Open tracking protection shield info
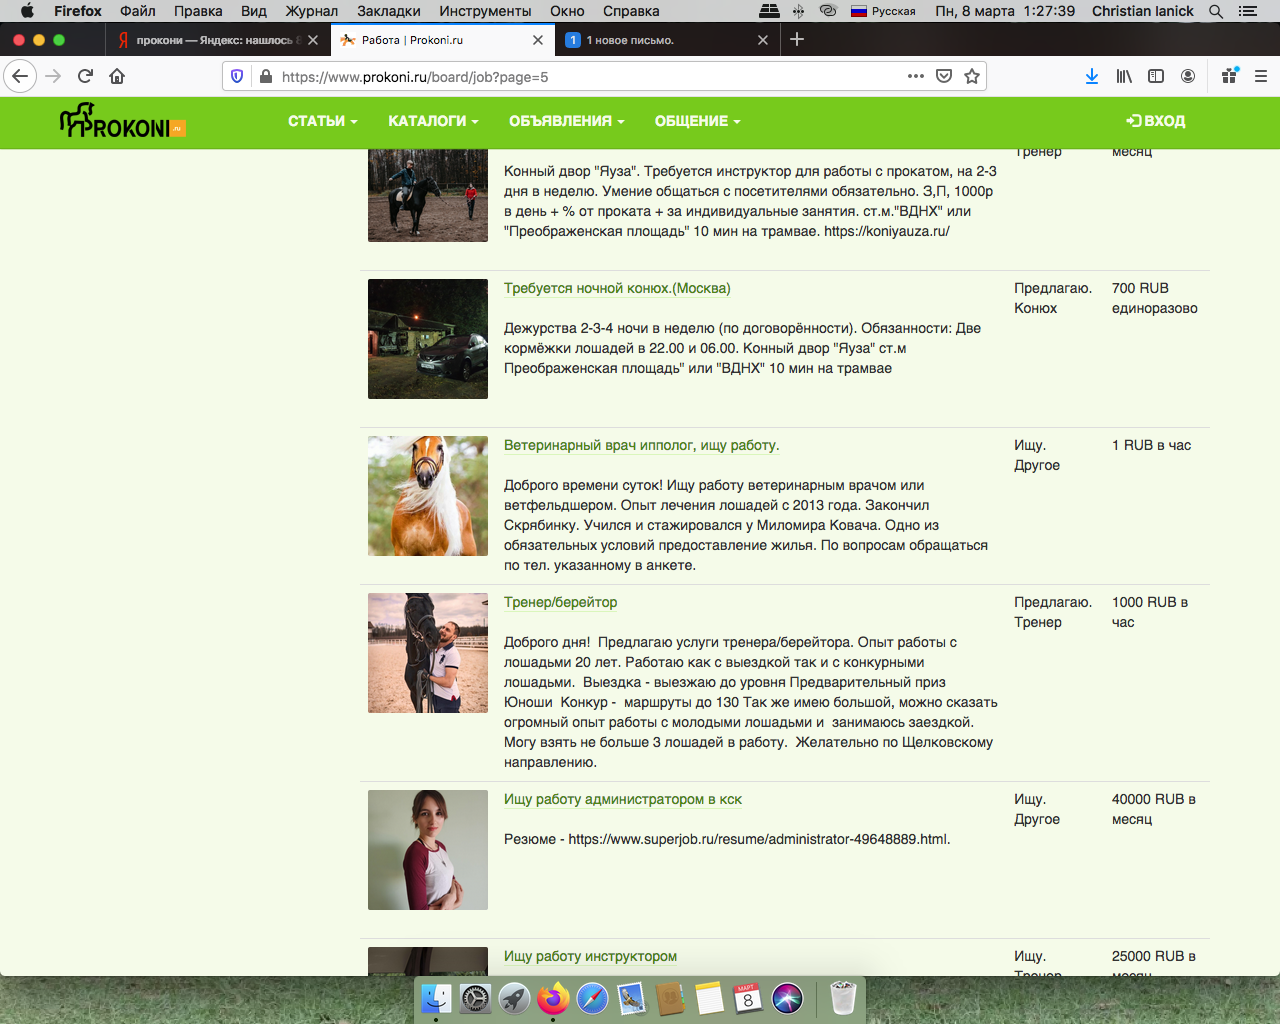1280x1024 pixels. [x=237, y=76]
